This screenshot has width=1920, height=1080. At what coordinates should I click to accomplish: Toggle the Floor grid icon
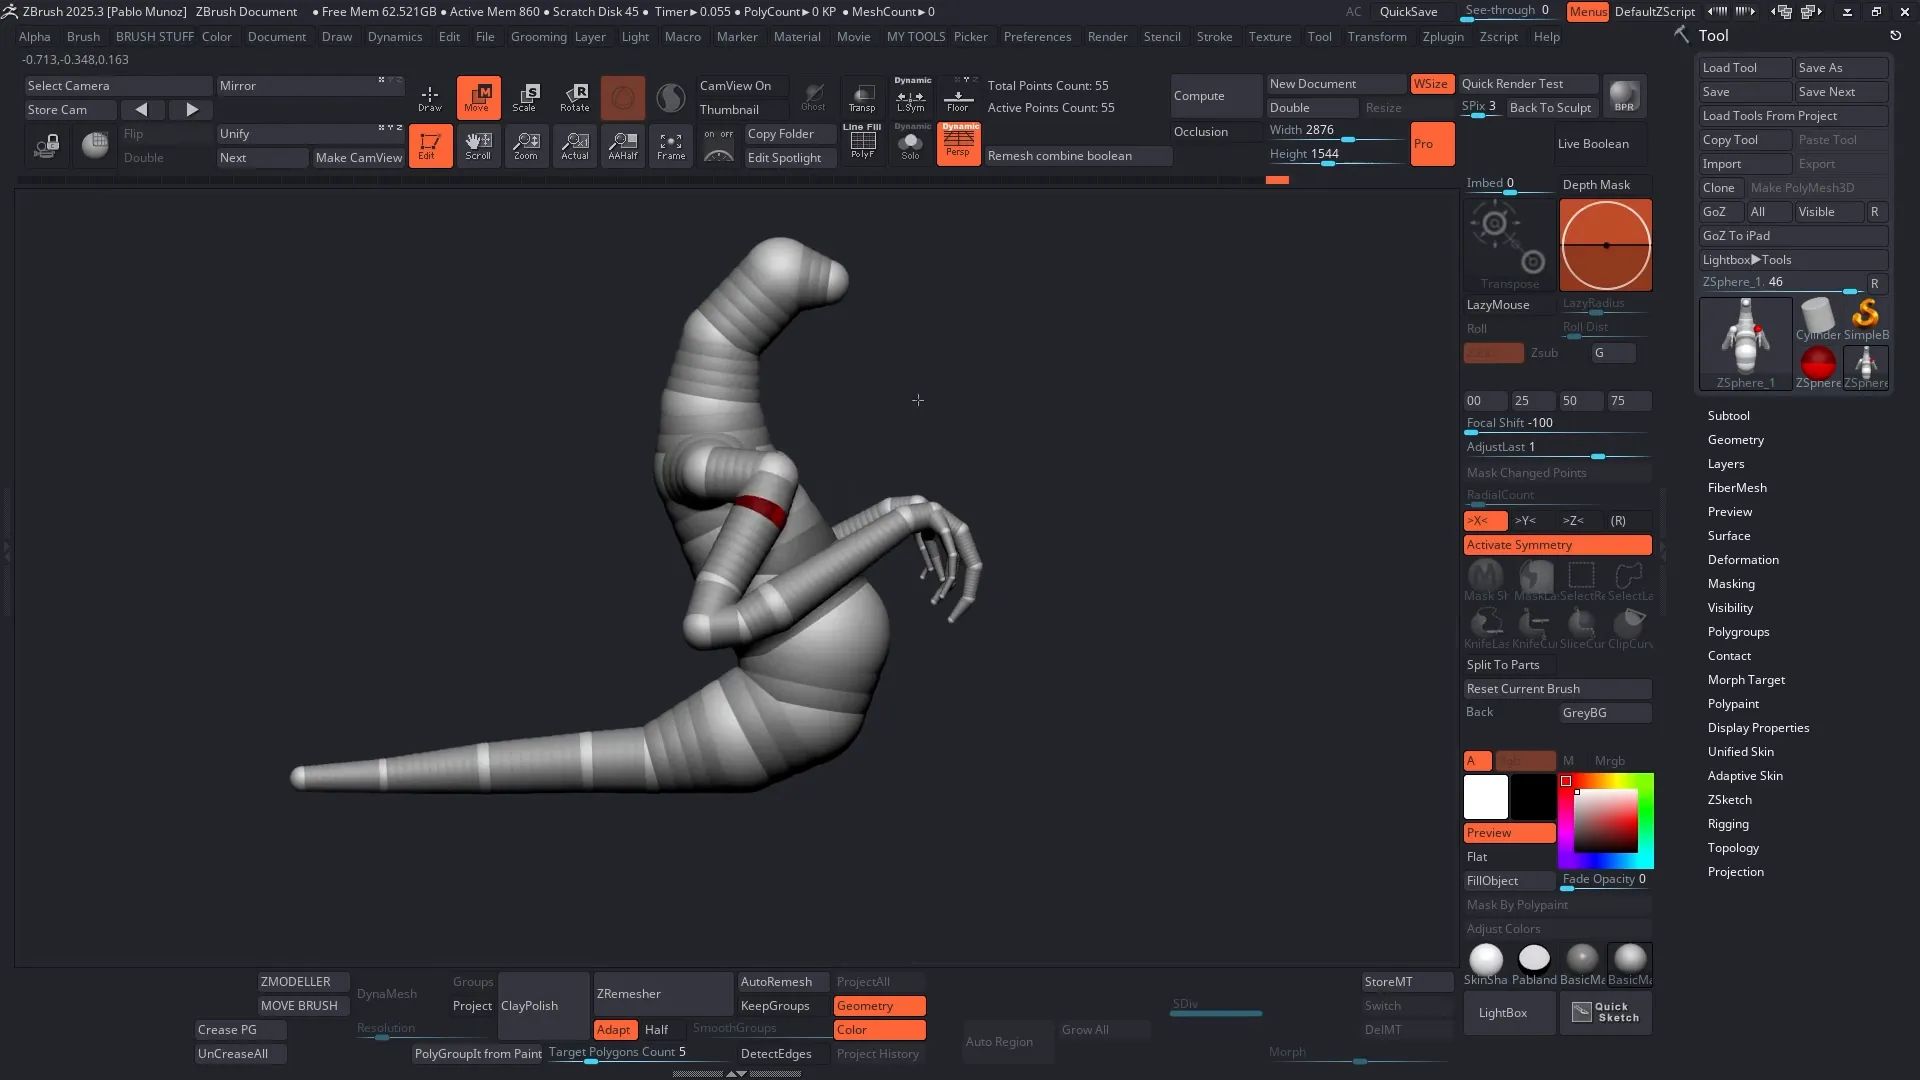(958, 97)
